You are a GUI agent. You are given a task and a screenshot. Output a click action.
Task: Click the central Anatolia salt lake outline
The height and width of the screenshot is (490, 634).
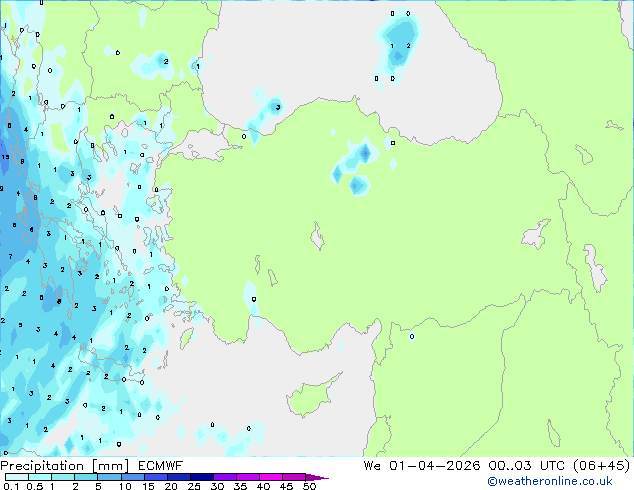[x=317, y=236]
